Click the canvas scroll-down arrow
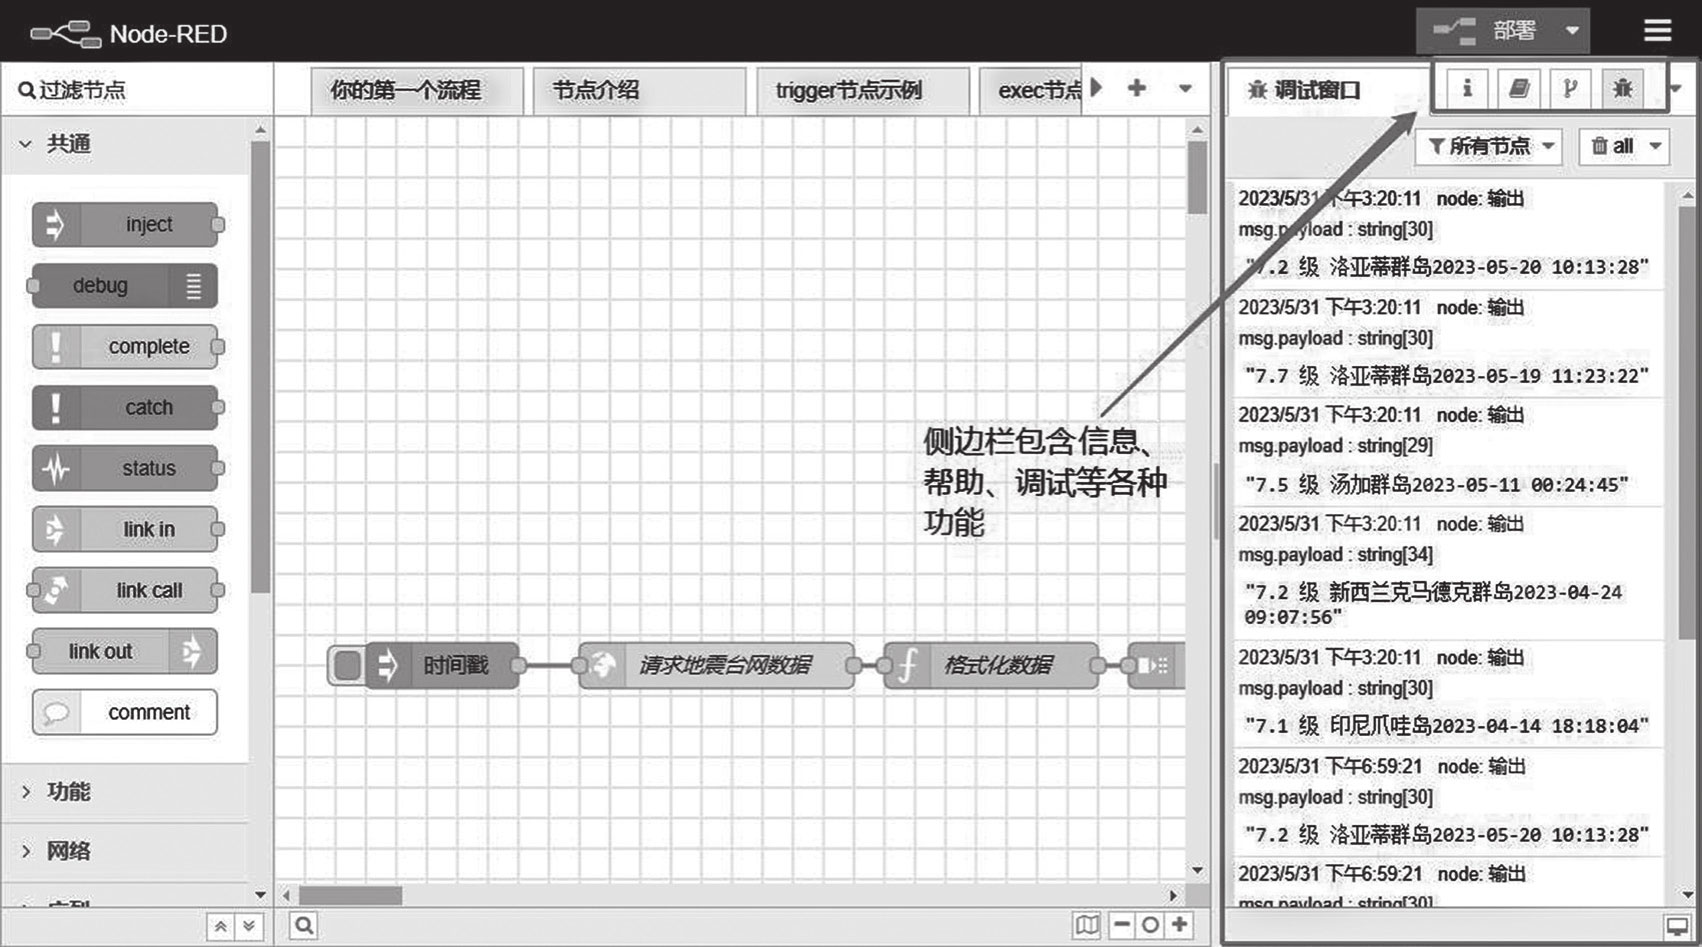The height and width of the screenshot is (947, 1702). (1197, 871)
